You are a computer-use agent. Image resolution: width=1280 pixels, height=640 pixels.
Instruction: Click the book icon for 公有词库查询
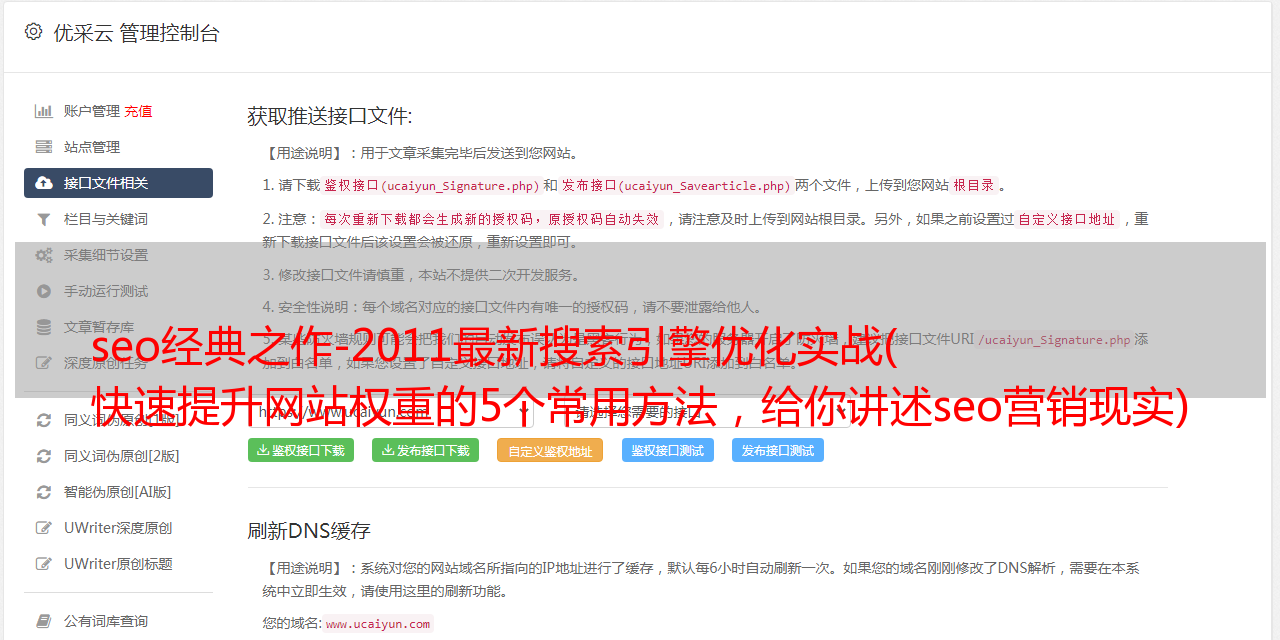coord(44,621)
